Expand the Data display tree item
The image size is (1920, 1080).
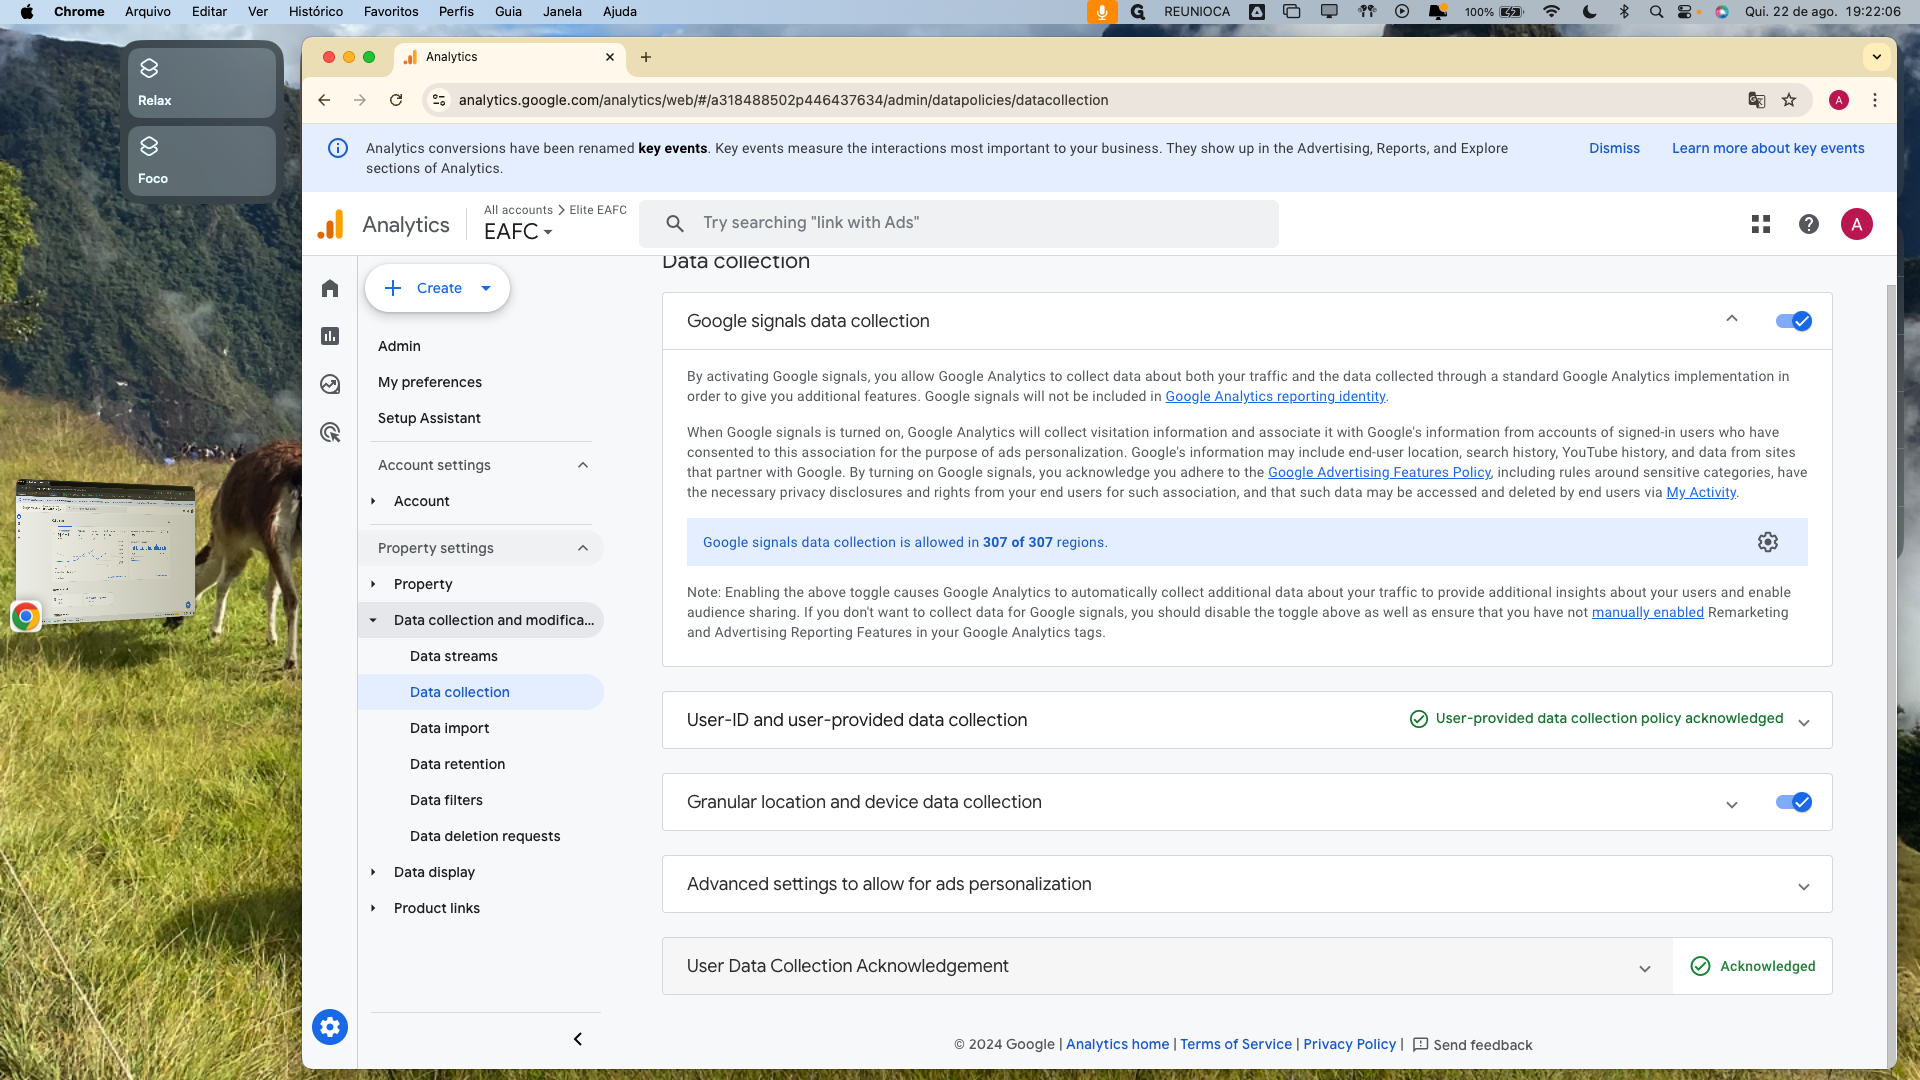373,872
